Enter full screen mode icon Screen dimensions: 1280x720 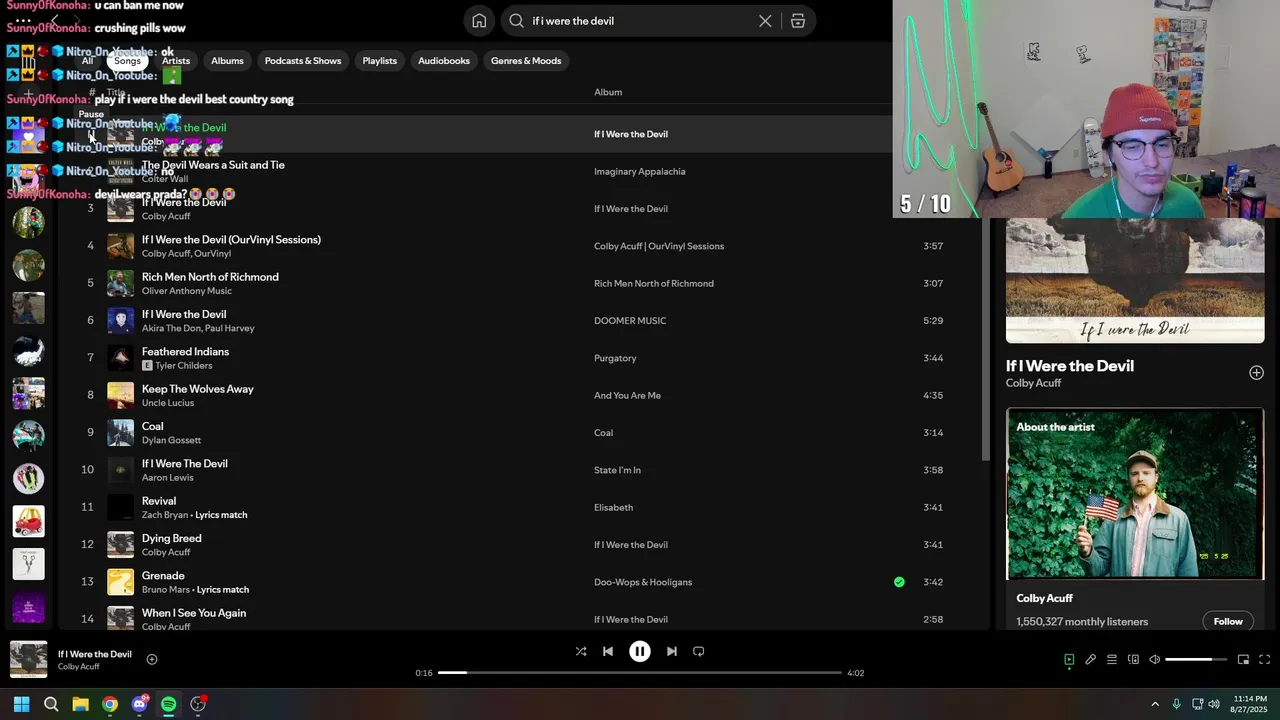click(1264, 659)
